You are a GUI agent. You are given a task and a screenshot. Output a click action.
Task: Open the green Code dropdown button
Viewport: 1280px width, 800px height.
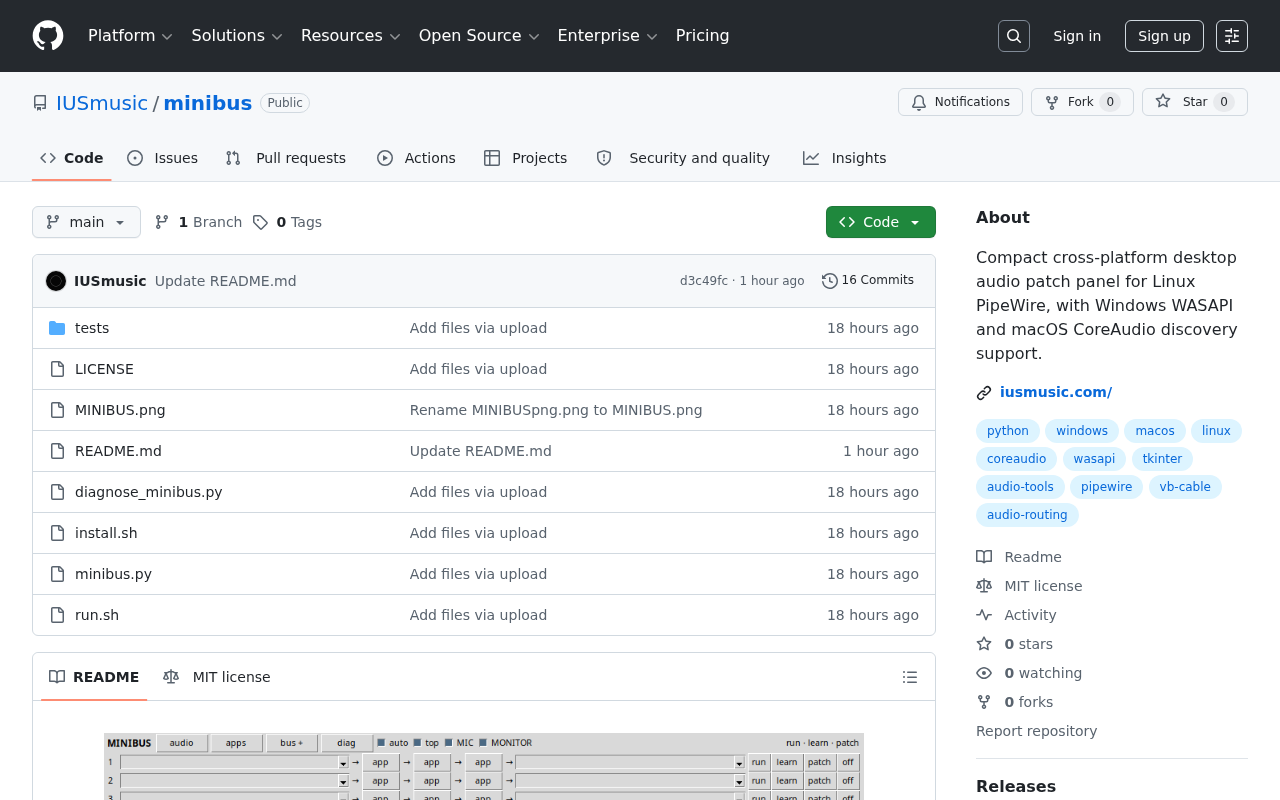pyautogui.click(x=881, y=222)
